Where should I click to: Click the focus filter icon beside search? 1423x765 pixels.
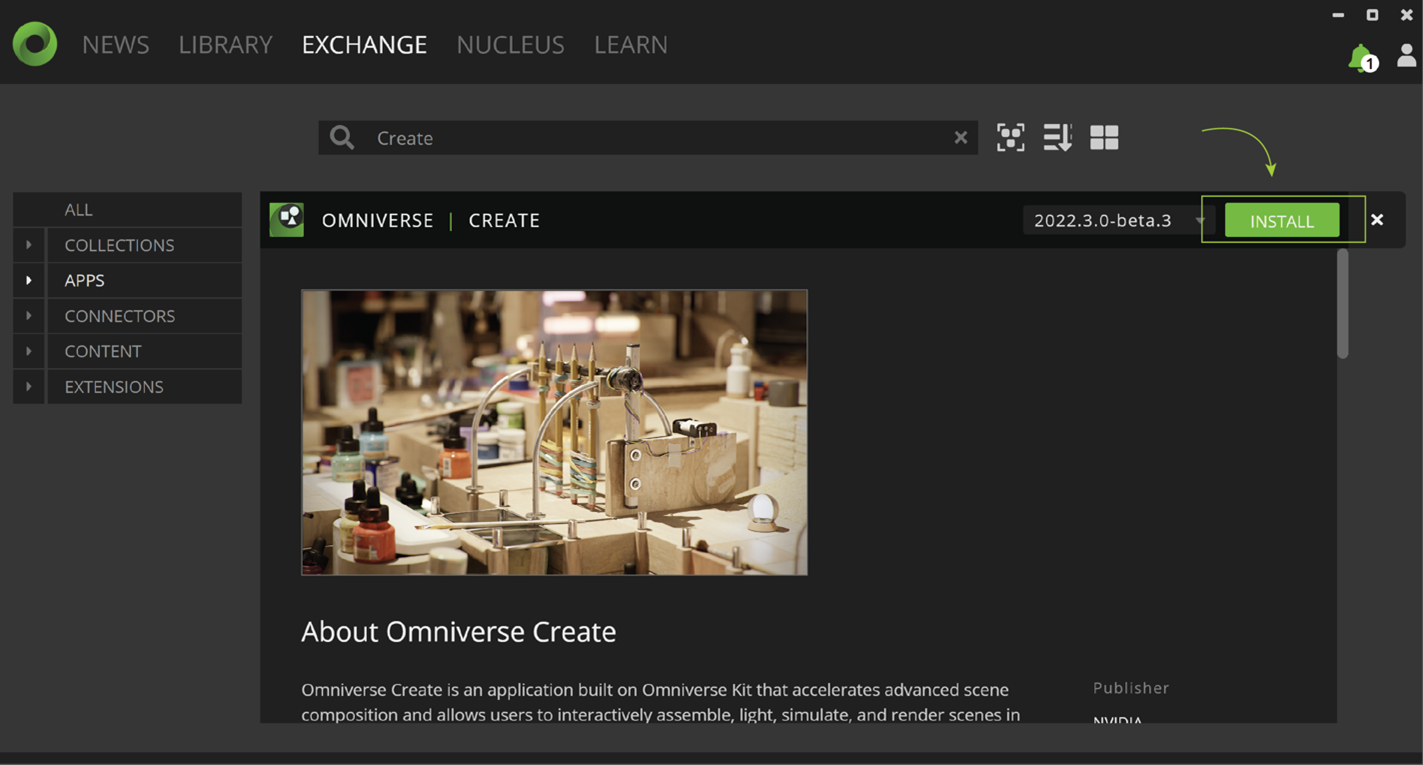coord(1010,137)
